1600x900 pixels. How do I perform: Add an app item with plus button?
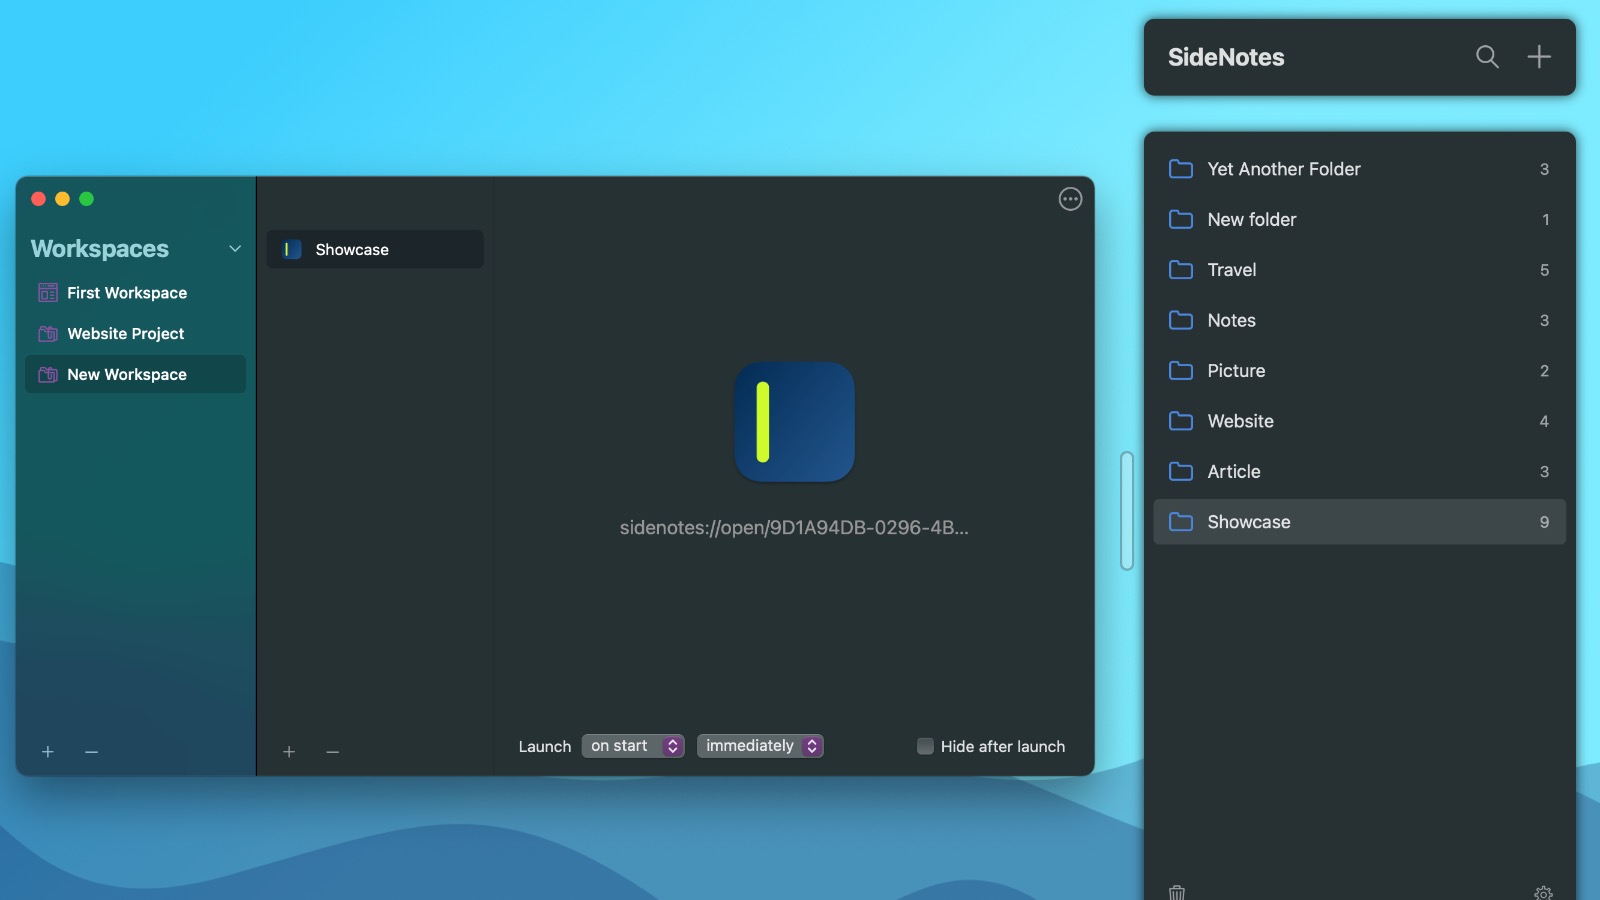(289, 751)
